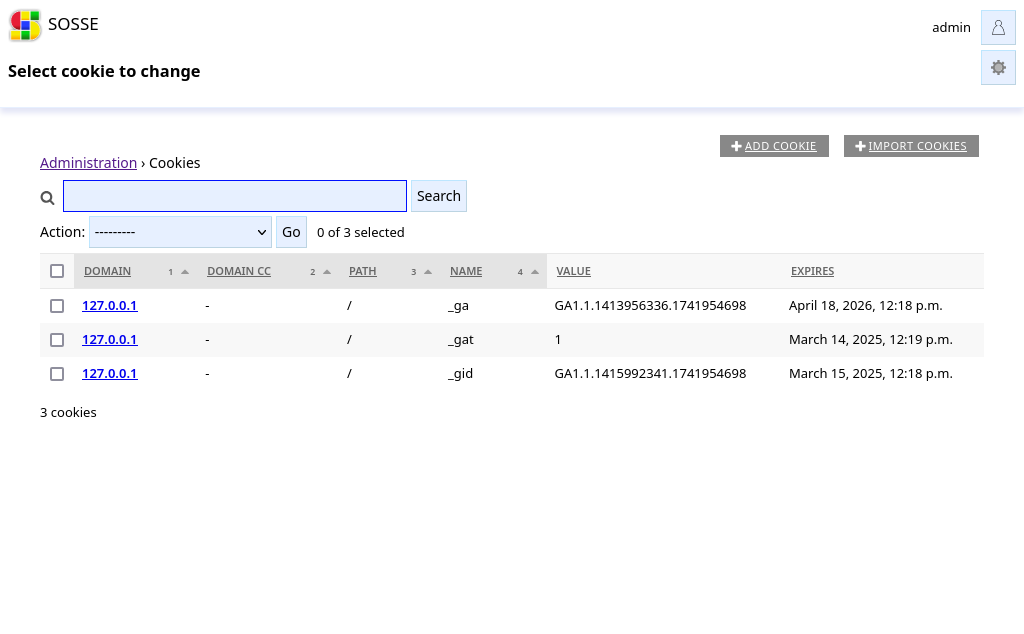
Task: Select all cookies header checkbox
Action: tap(57, 271)
